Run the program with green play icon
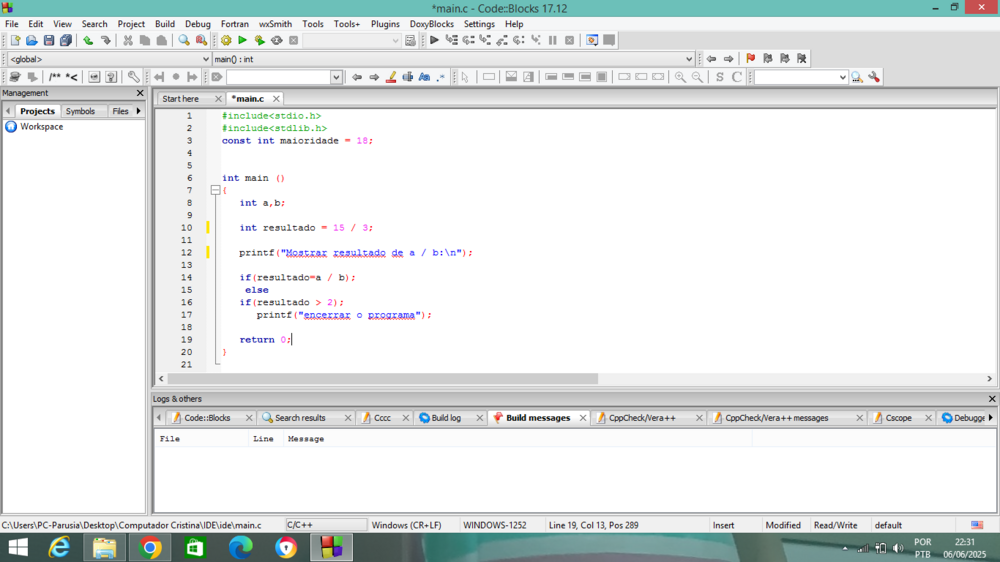The image size is (1000, 562). point(243,41)
